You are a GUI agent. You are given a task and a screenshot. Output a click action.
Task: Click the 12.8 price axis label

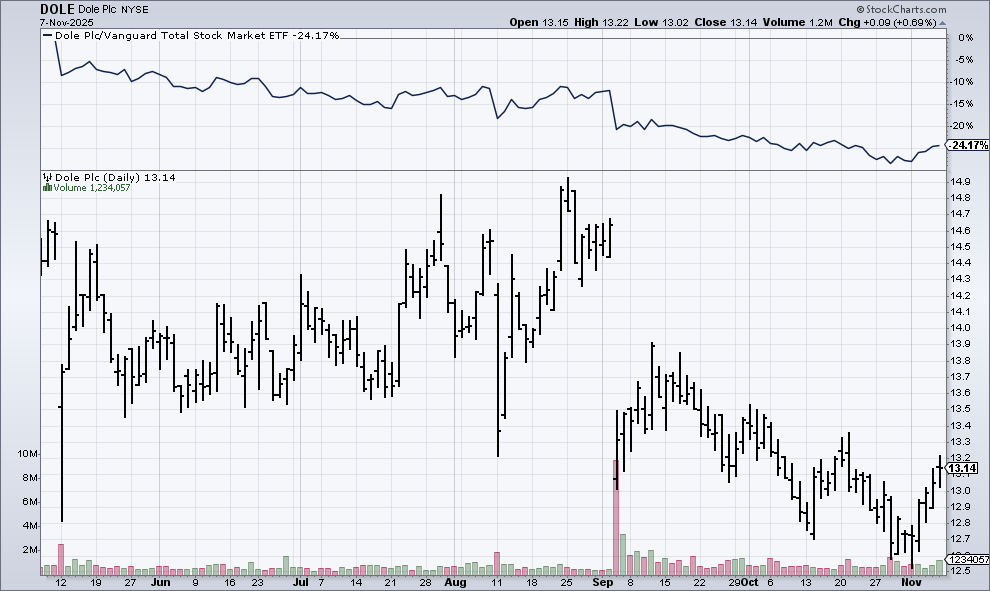[960, 523]
